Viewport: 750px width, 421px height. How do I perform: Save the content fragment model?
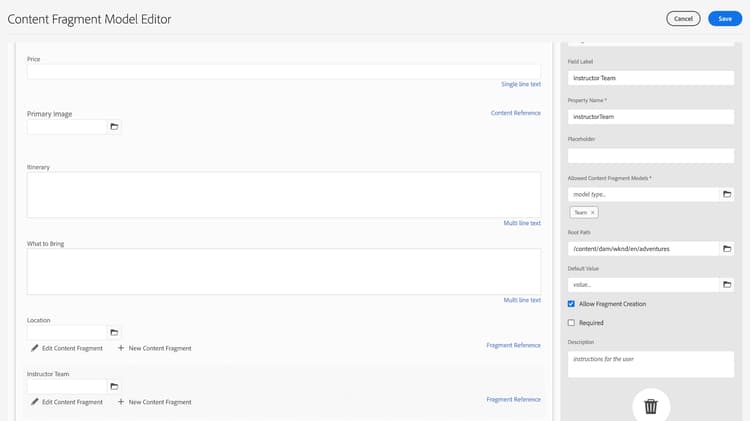click(x=725, y=19)
